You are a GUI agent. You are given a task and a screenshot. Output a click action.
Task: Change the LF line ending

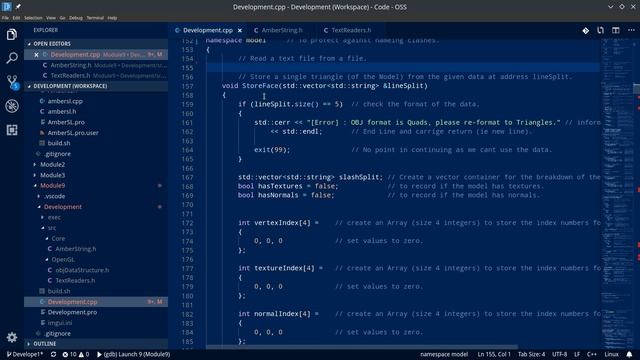(577, 354)
